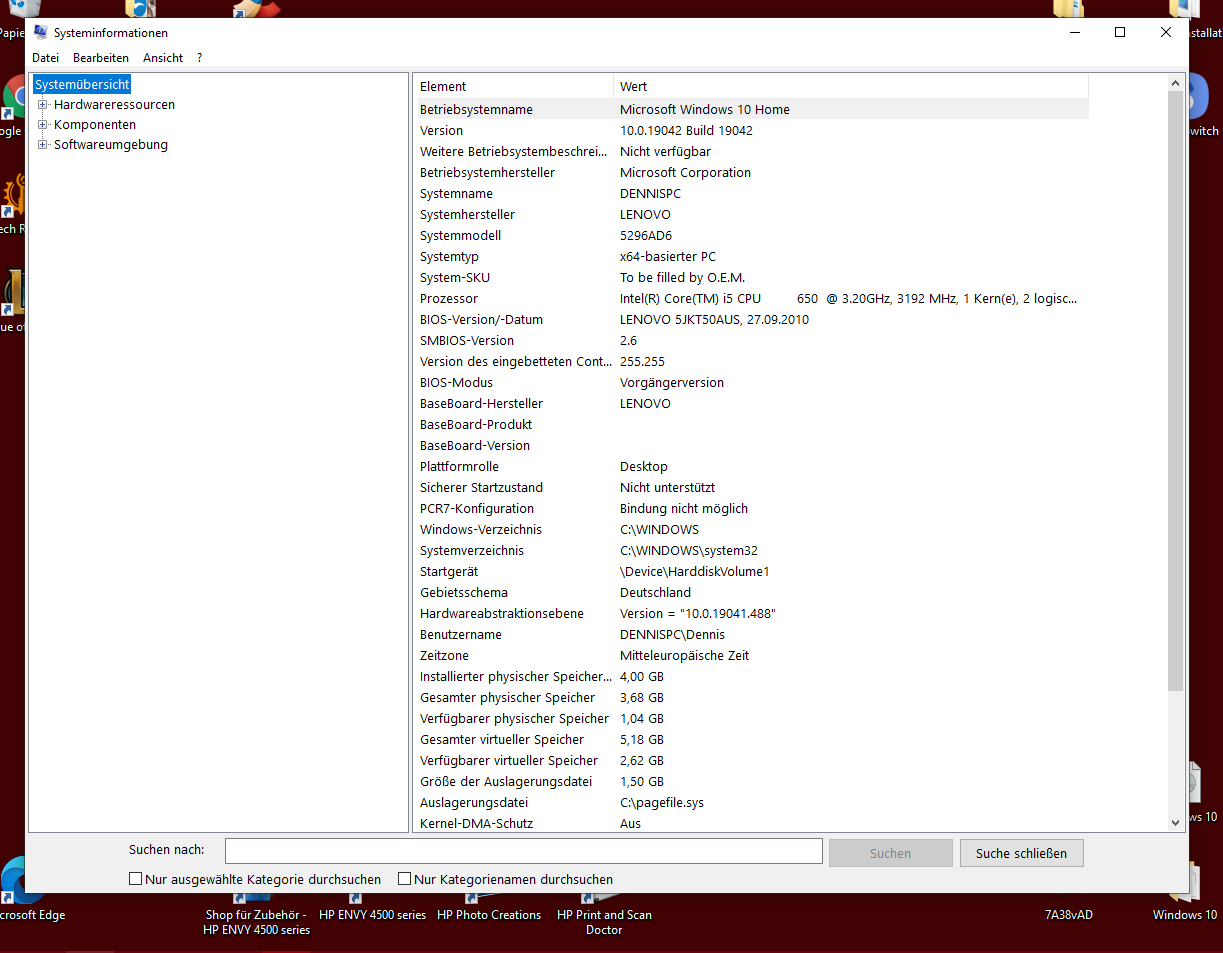Click the scrollbar down arrow in details list
1223x953 pixels.
[1175, 822]
